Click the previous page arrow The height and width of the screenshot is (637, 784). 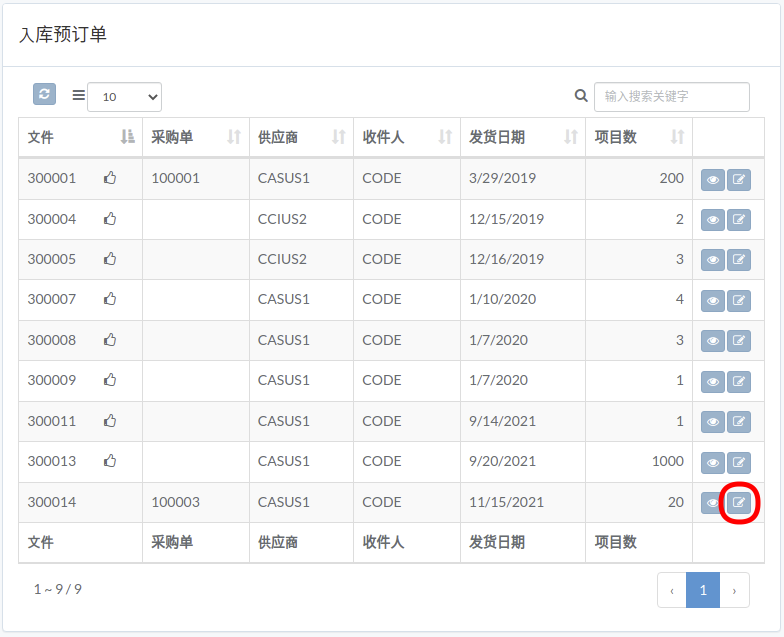coord(672,590)
